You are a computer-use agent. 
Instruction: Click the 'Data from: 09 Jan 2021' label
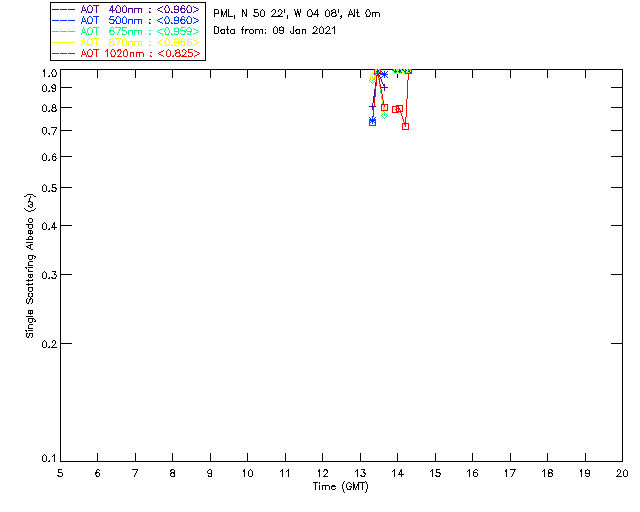[x=275, y=31]
